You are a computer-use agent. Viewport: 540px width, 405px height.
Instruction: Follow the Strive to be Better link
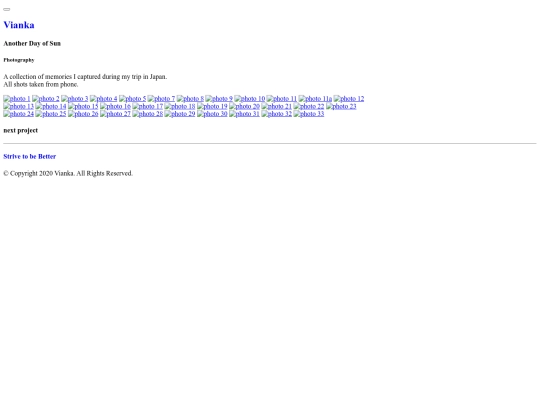click(x=30, y=156)
